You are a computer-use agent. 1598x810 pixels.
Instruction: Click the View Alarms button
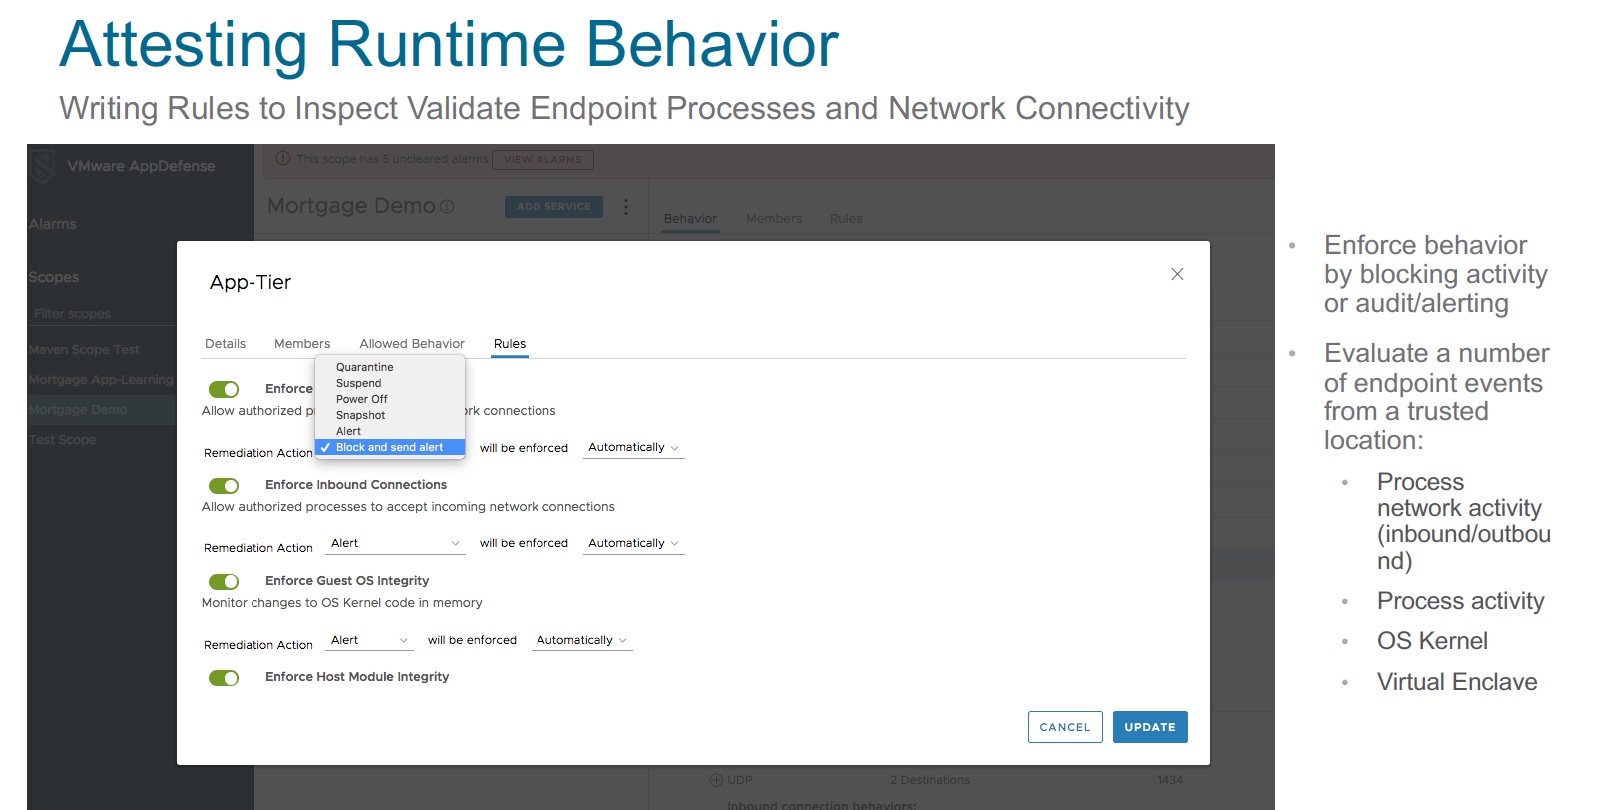[542, 160]
